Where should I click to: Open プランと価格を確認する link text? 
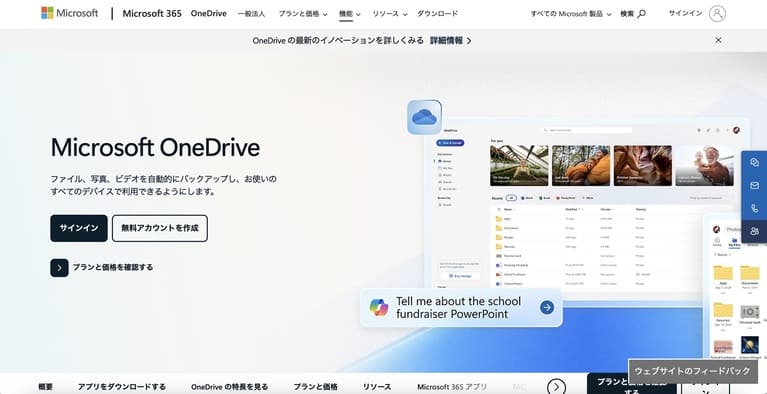click(113, 267)
